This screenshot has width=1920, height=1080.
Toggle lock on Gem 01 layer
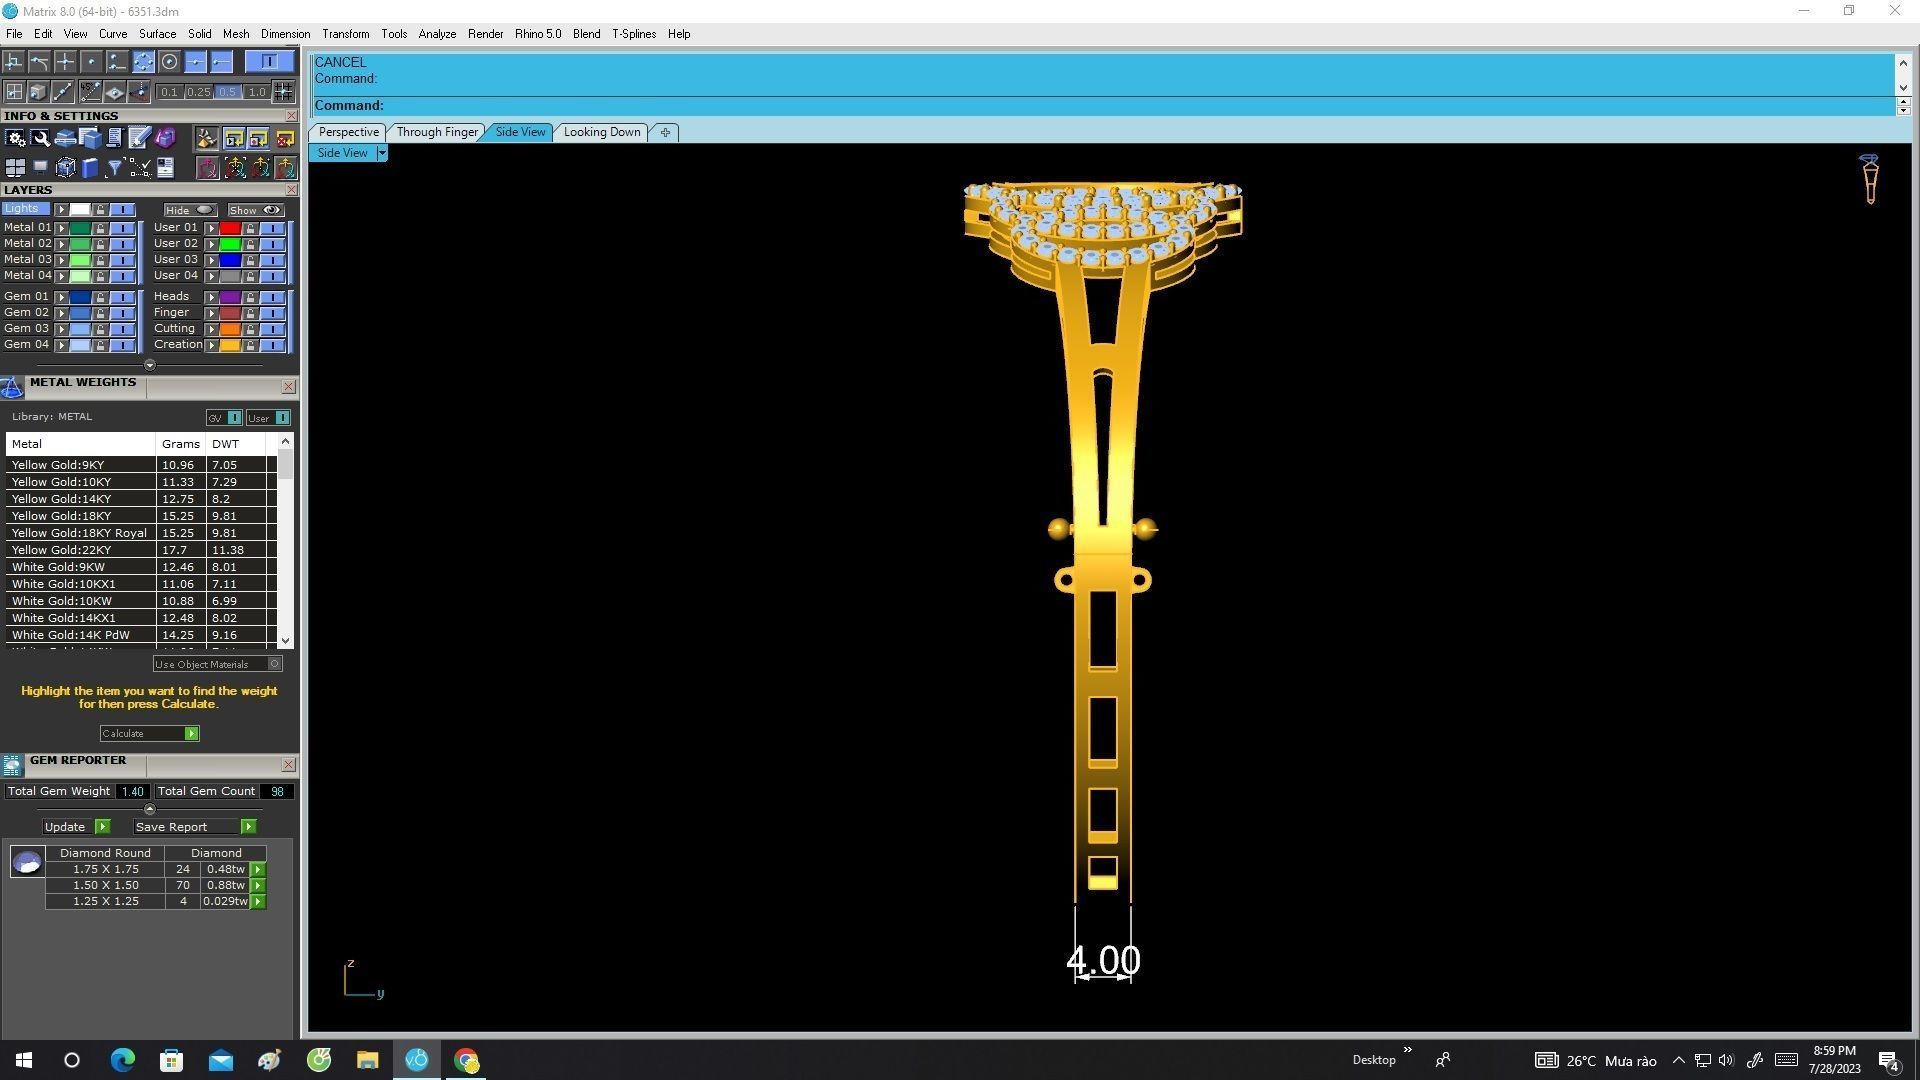100,297
